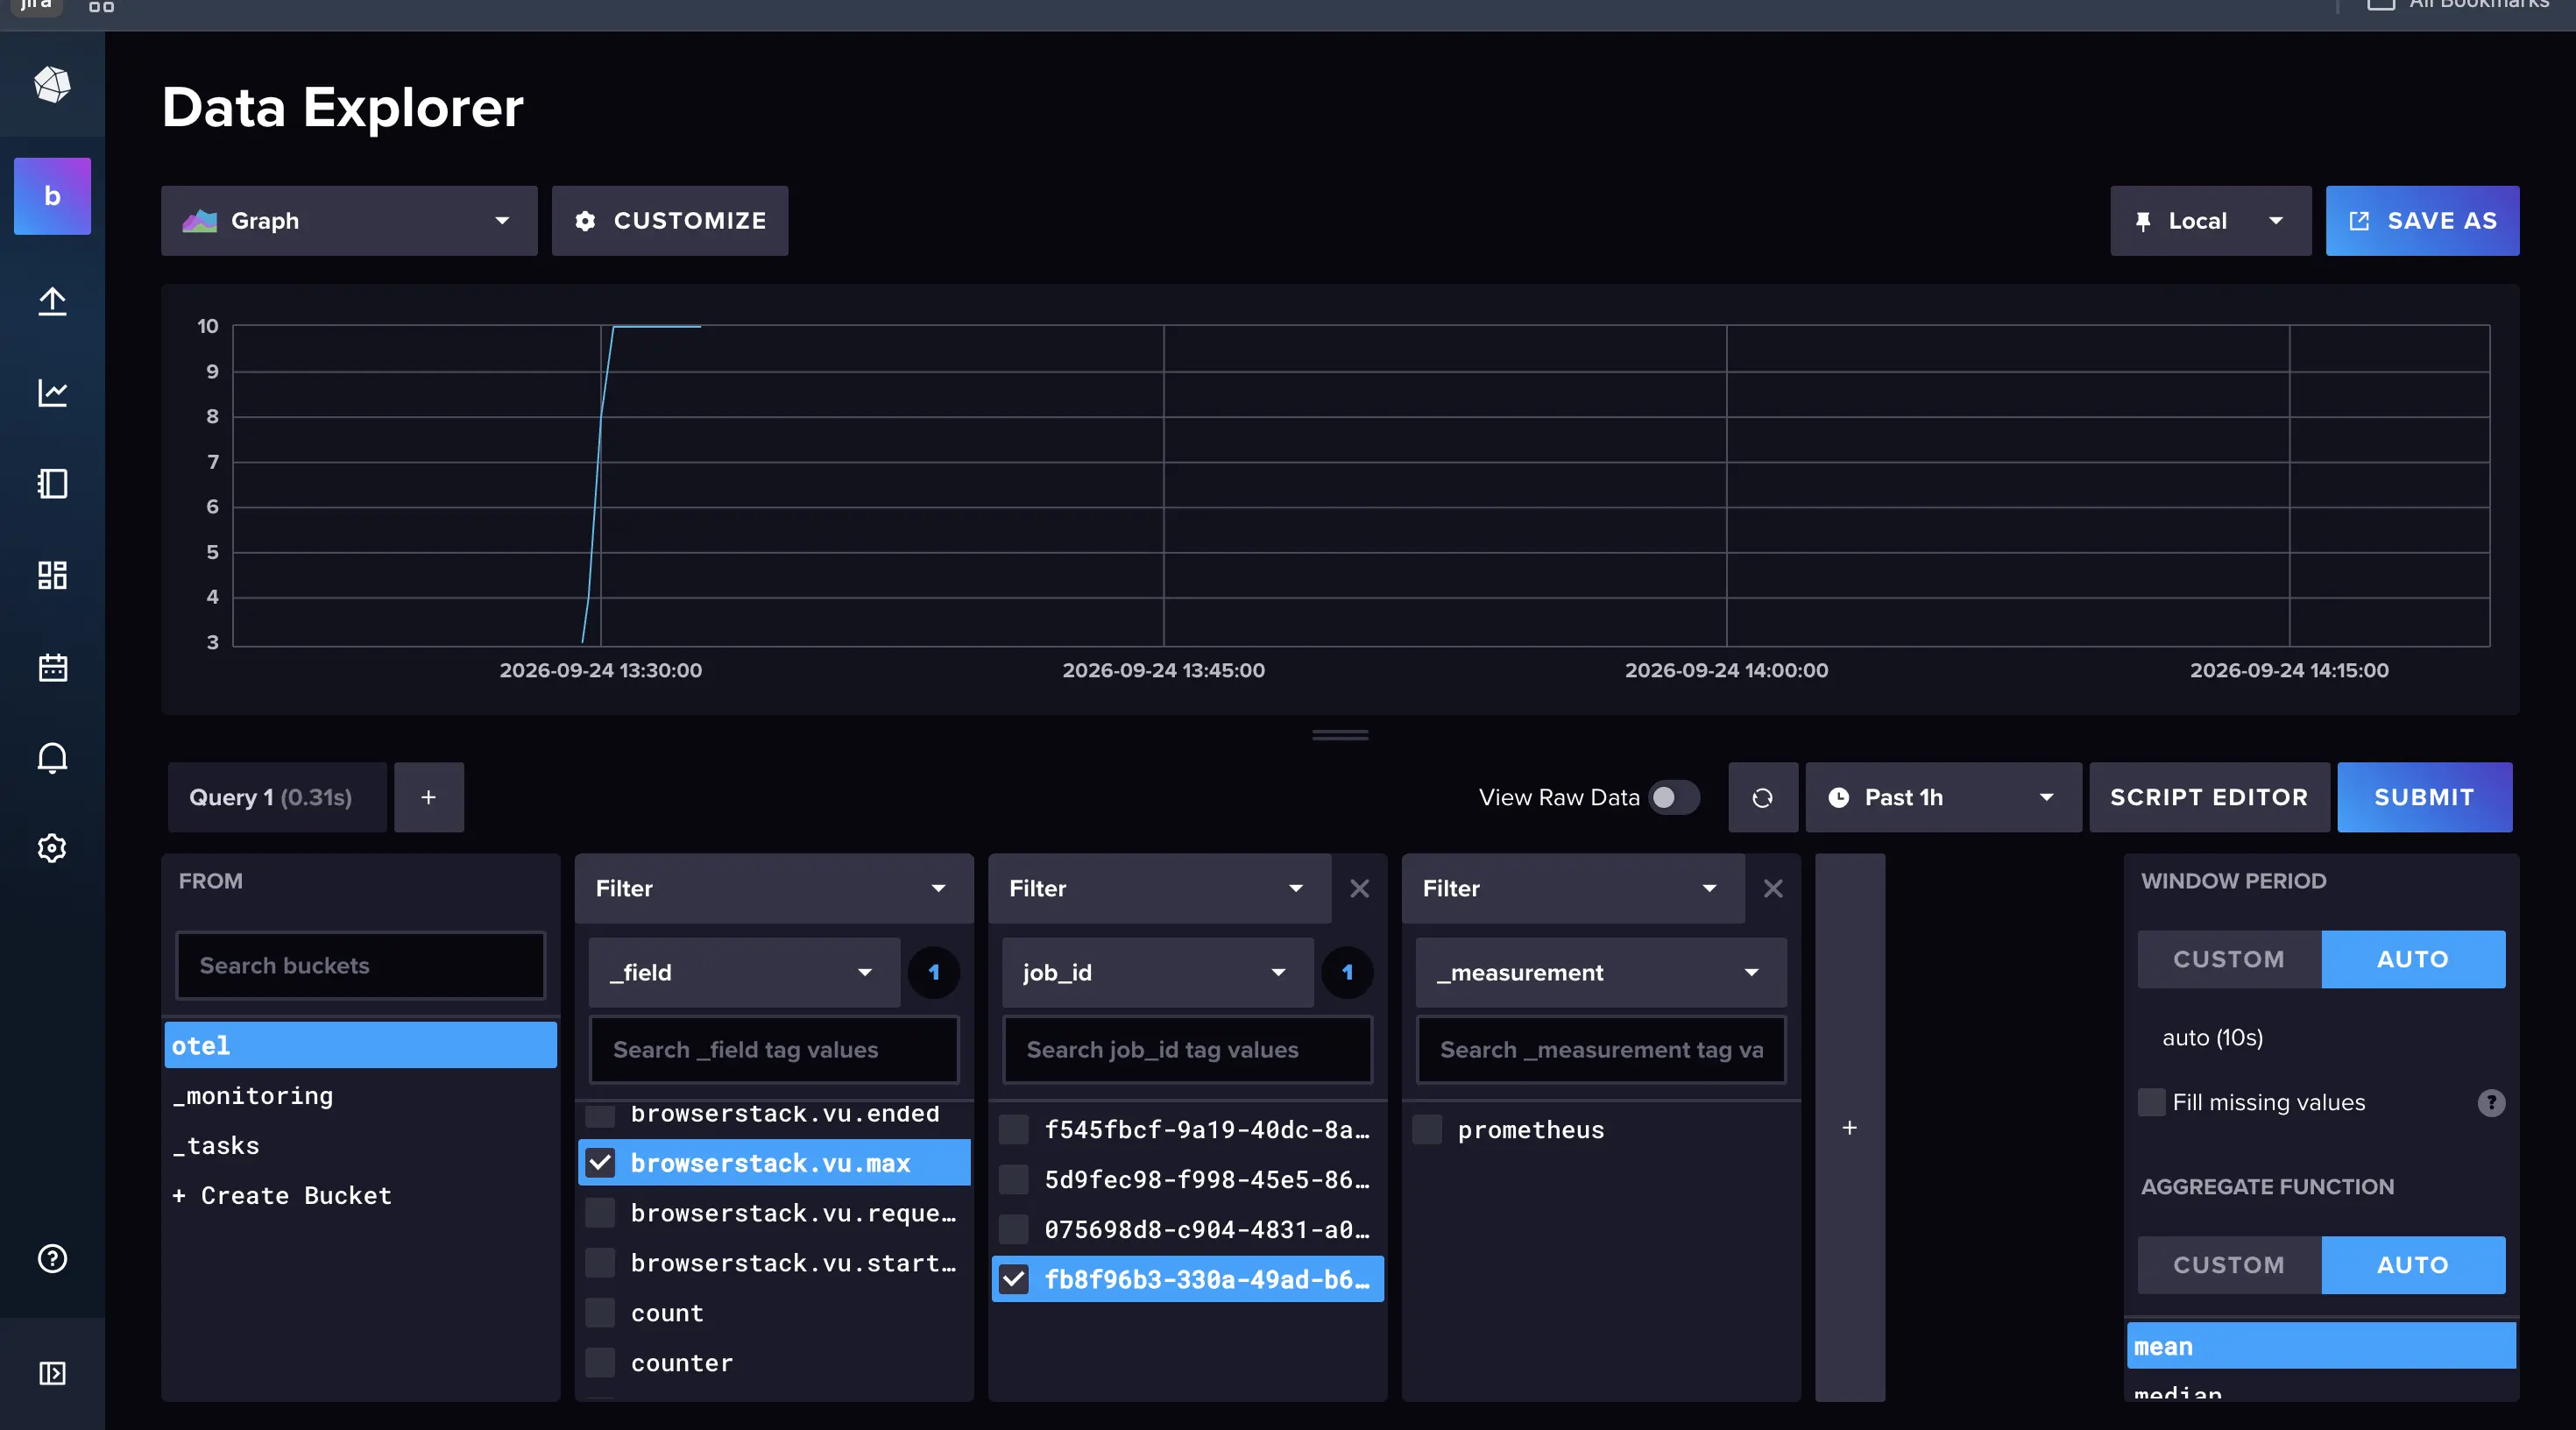Collapse the sidebar navigation toggle icon
The height and width of the screenshot is (1430, 2576).
[52, 1374]
